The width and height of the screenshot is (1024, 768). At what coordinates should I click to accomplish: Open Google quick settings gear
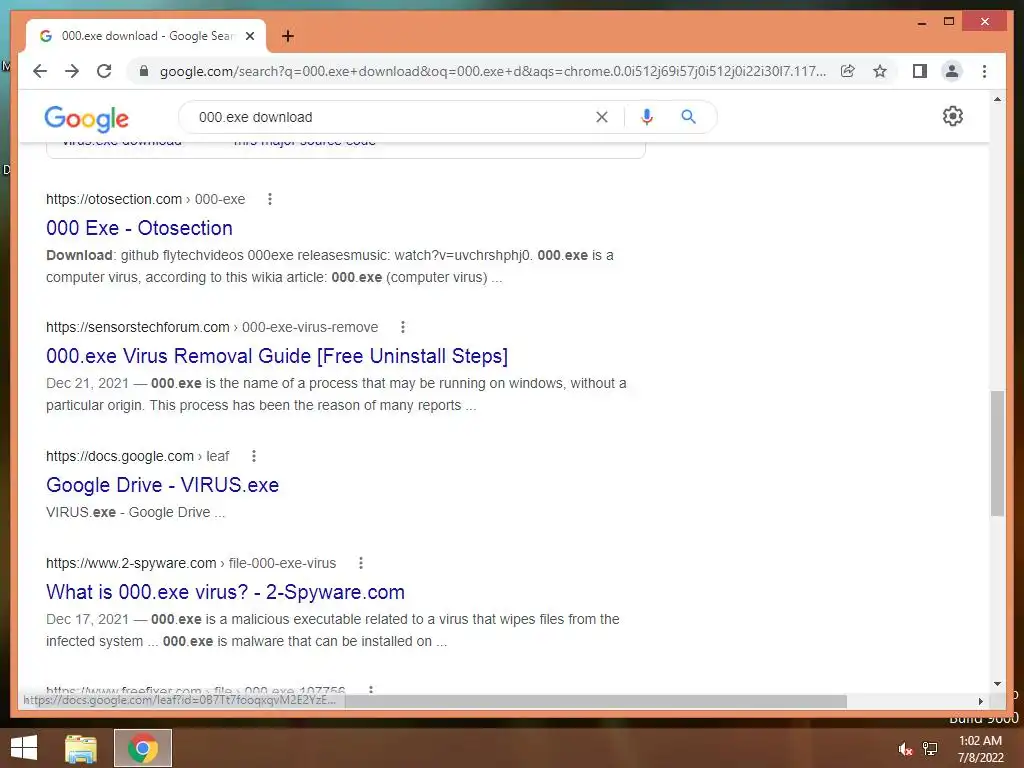click(953, 116)
